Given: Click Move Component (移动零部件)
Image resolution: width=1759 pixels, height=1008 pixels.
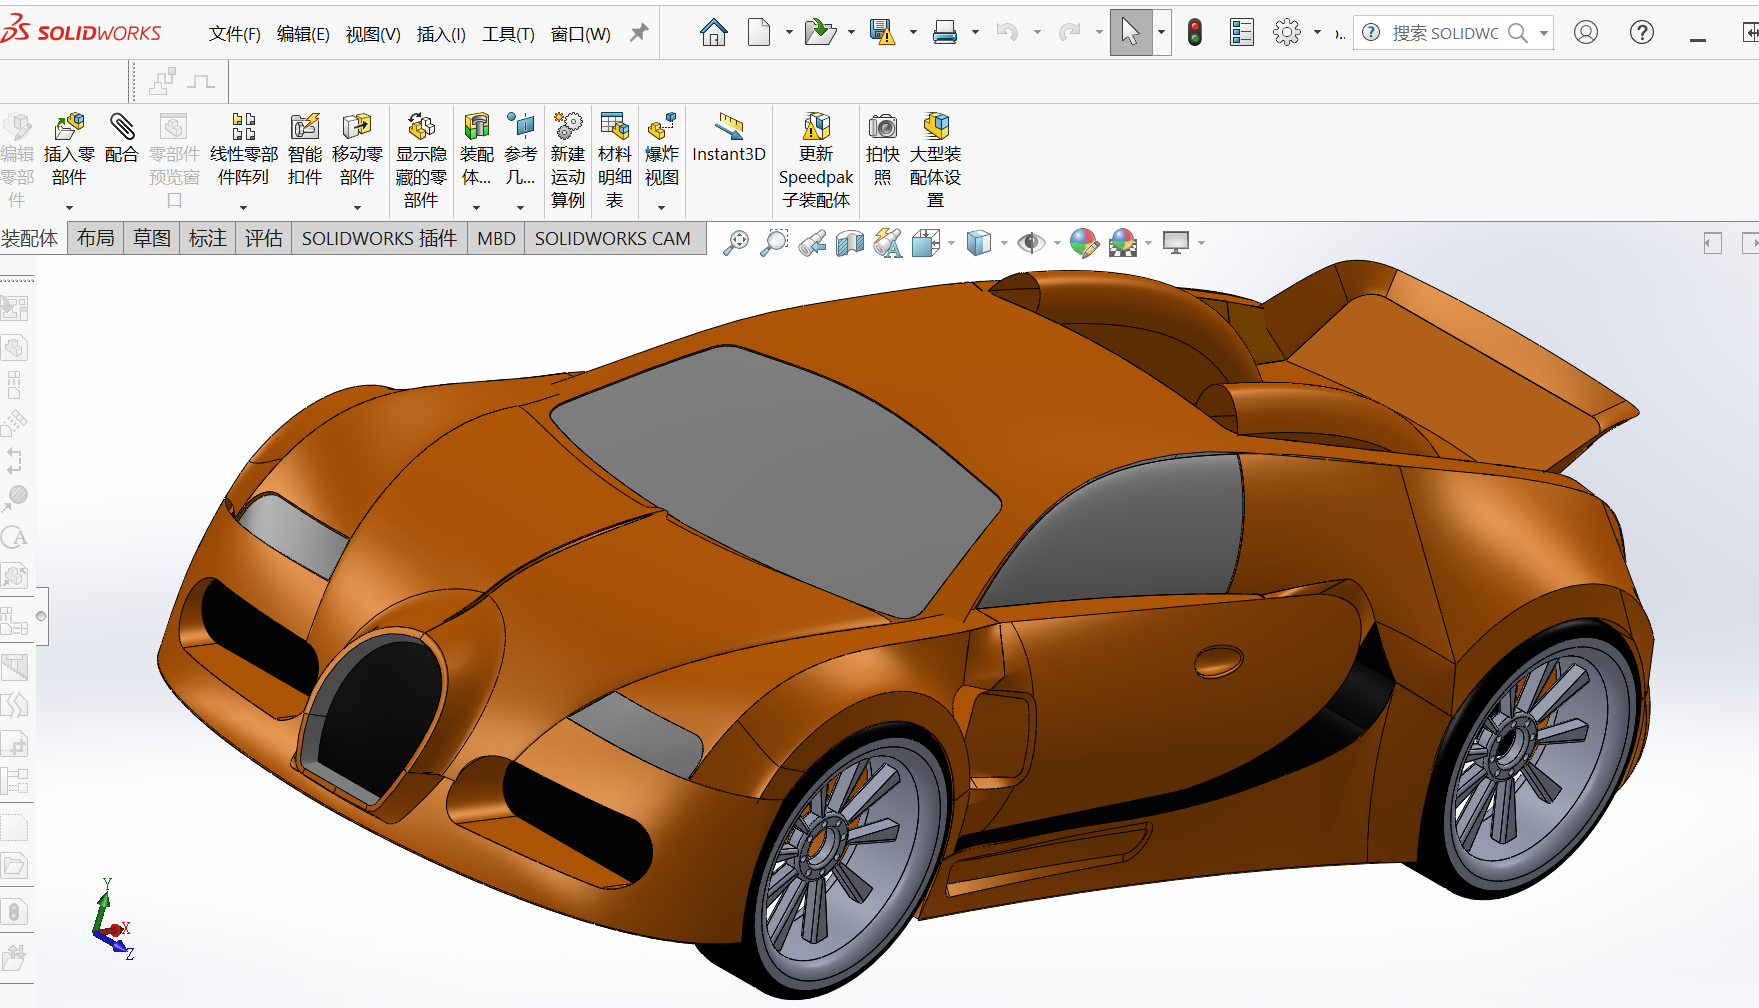Looking at the screenshot, I should click(357, 150).
